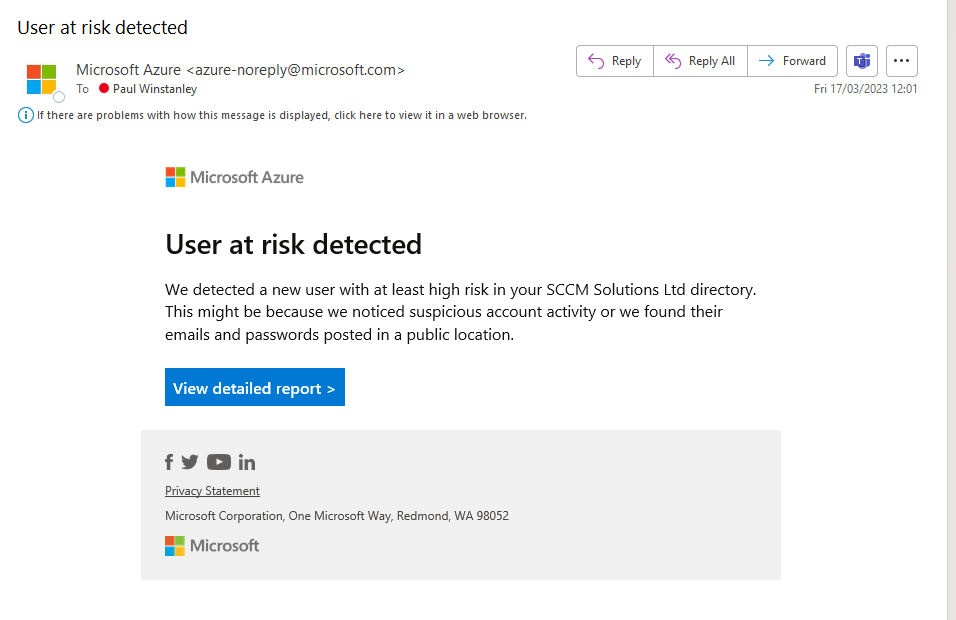Click recipient Paul Winstanley

[155, 89]
